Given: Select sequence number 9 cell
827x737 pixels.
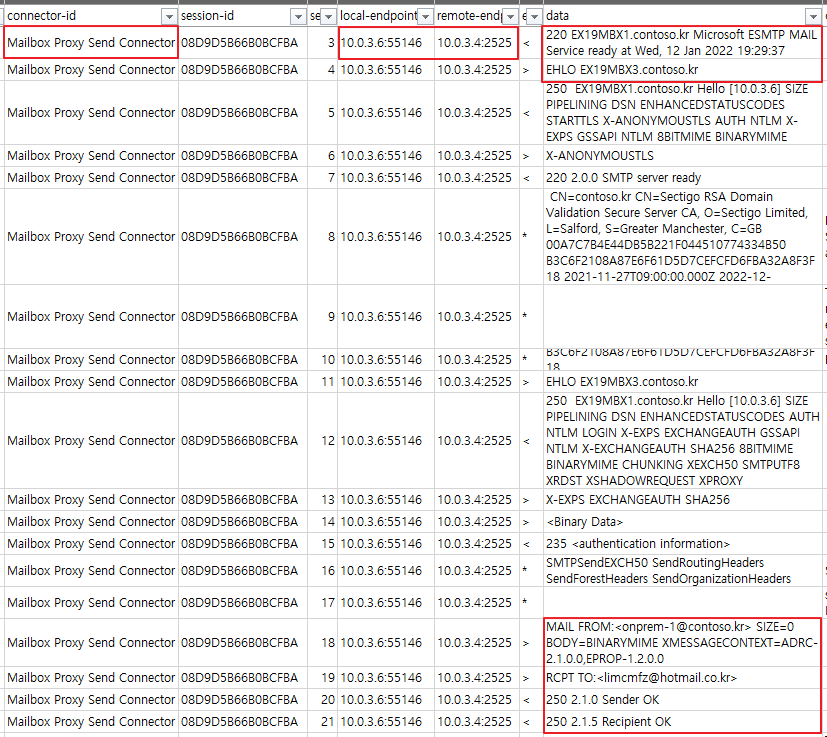Looking at the screenshot, I should [322, 317].
